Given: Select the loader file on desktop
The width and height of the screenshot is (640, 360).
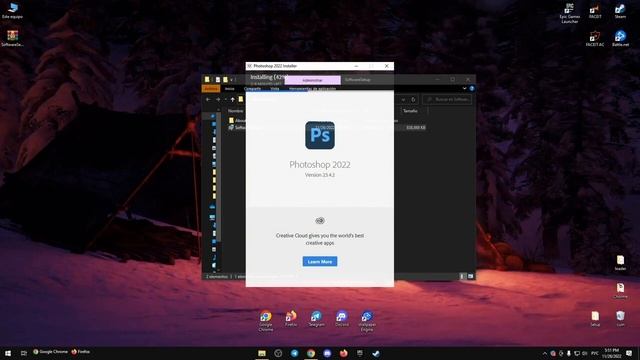Looking at the screenshot, I should point(620,263).
